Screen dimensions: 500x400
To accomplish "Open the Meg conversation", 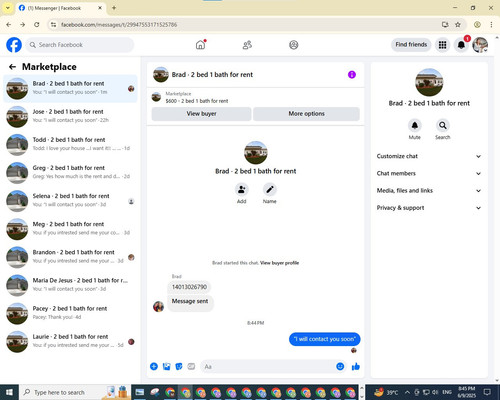I will click(70, 229).
